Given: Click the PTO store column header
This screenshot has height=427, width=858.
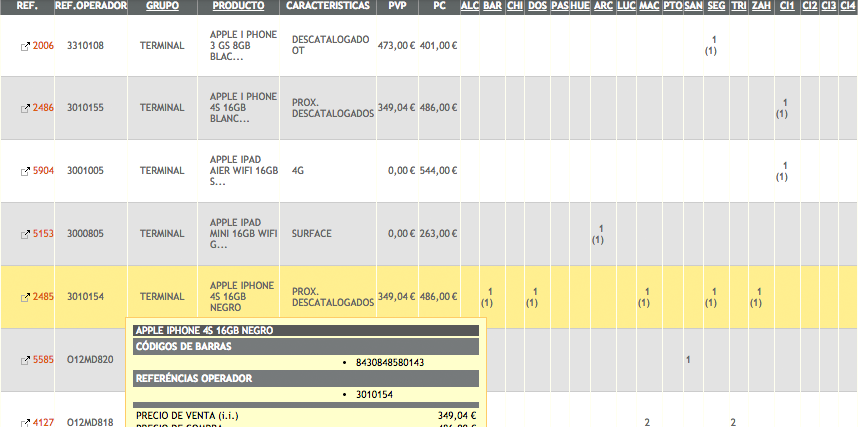Looking at the screenshot, I should coord(673,6).
